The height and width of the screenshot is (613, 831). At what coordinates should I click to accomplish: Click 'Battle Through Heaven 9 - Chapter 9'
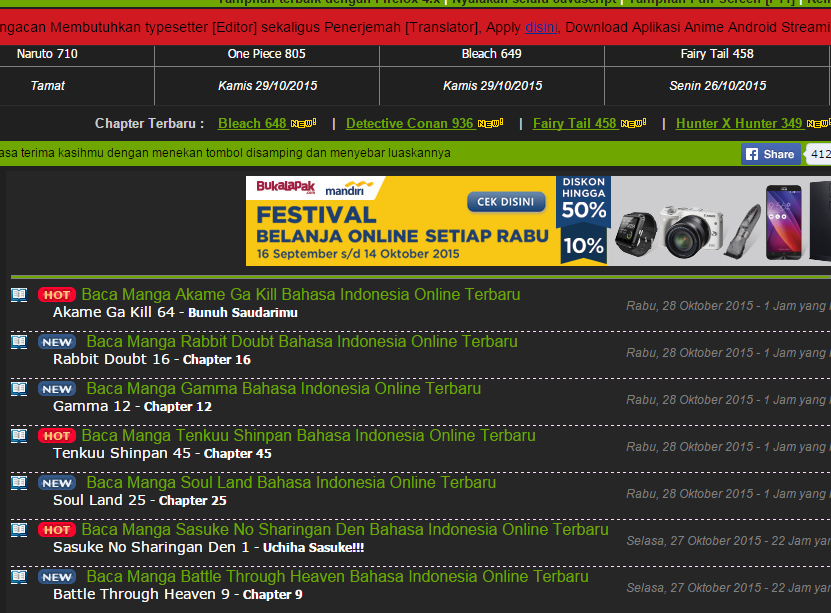(x=178, y=594)
